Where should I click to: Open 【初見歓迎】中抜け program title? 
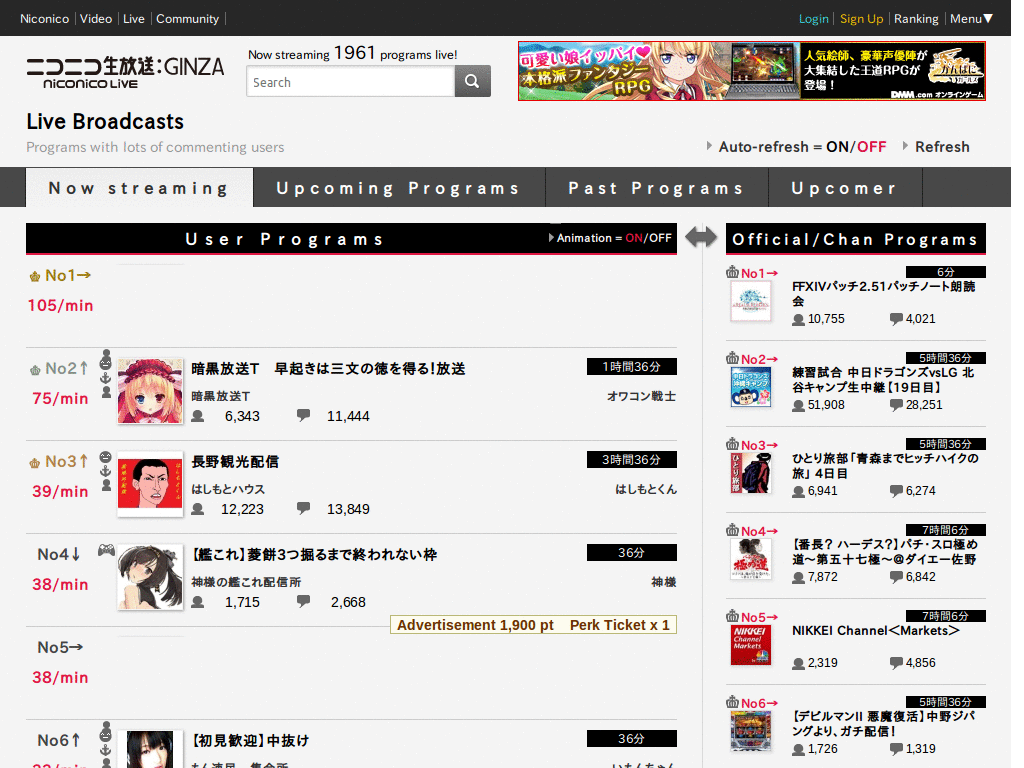[x=249, y=741]
